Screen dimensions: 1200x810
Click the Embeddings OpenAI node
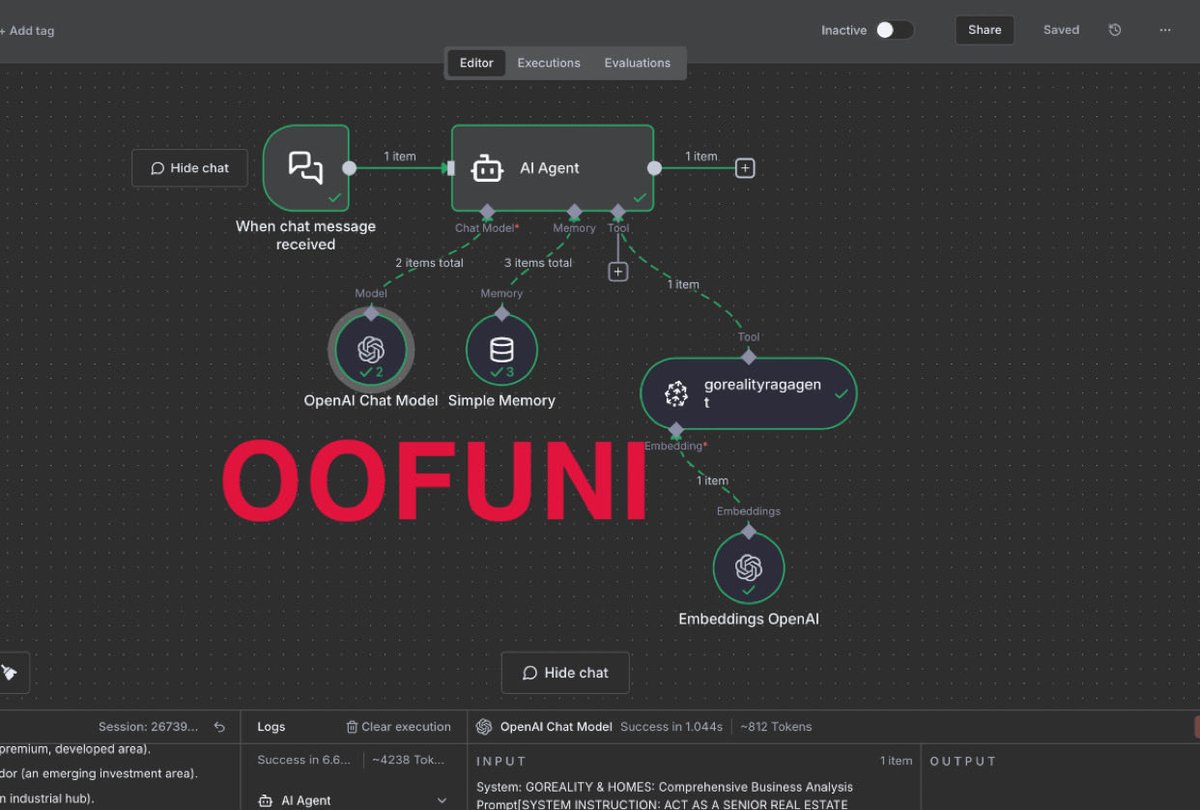[748, 567]
